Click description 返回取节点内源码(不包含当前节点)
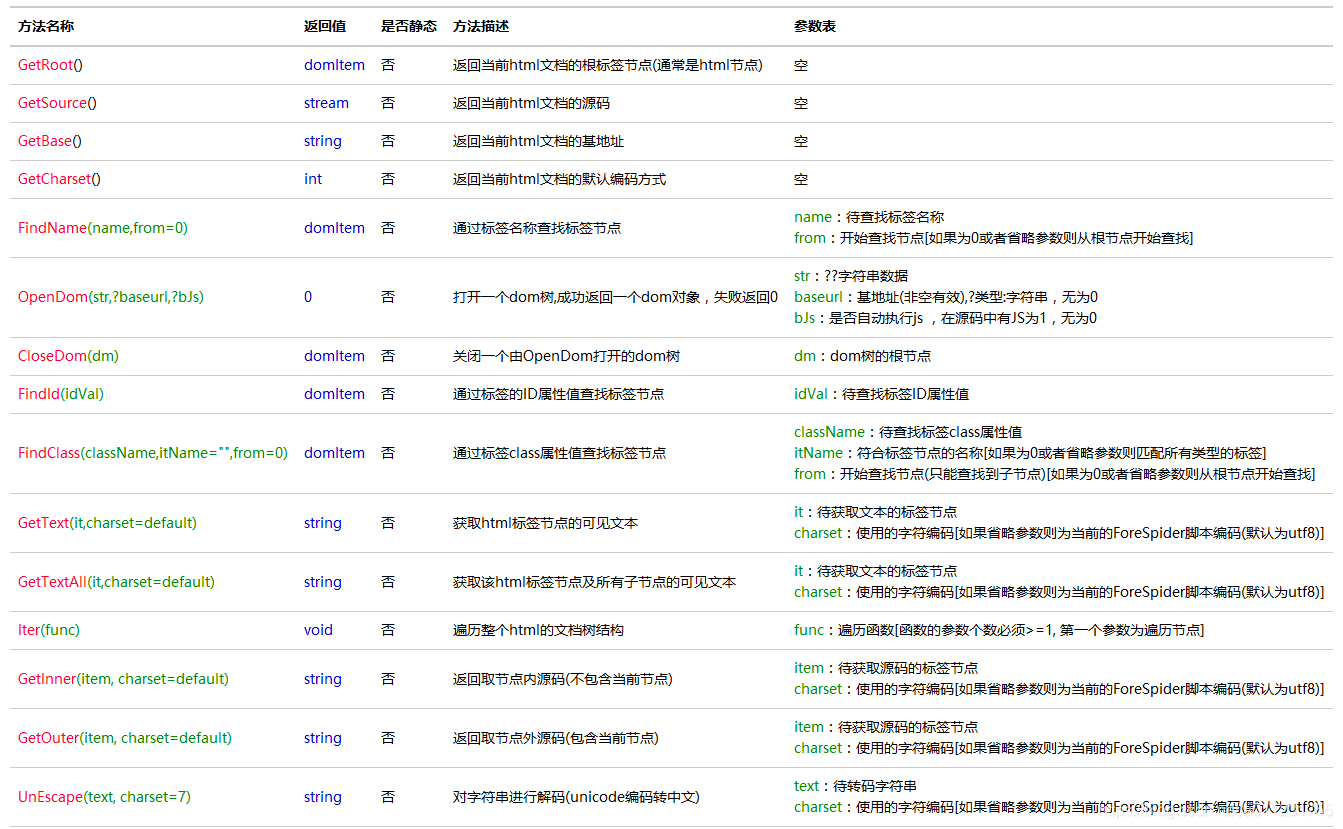The height and width of the screenshot is (829, 1343). [x=562, y=679]
